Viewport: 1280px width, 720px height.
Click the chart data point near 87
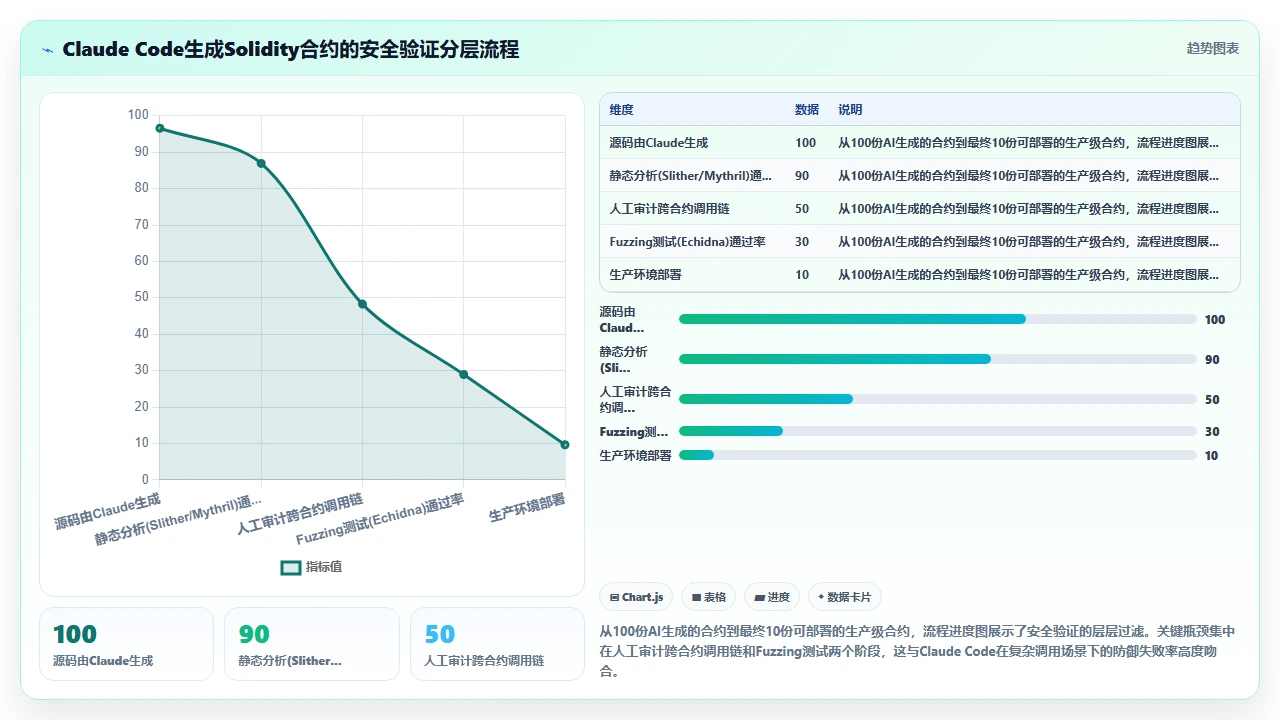[x=261, y=163]
